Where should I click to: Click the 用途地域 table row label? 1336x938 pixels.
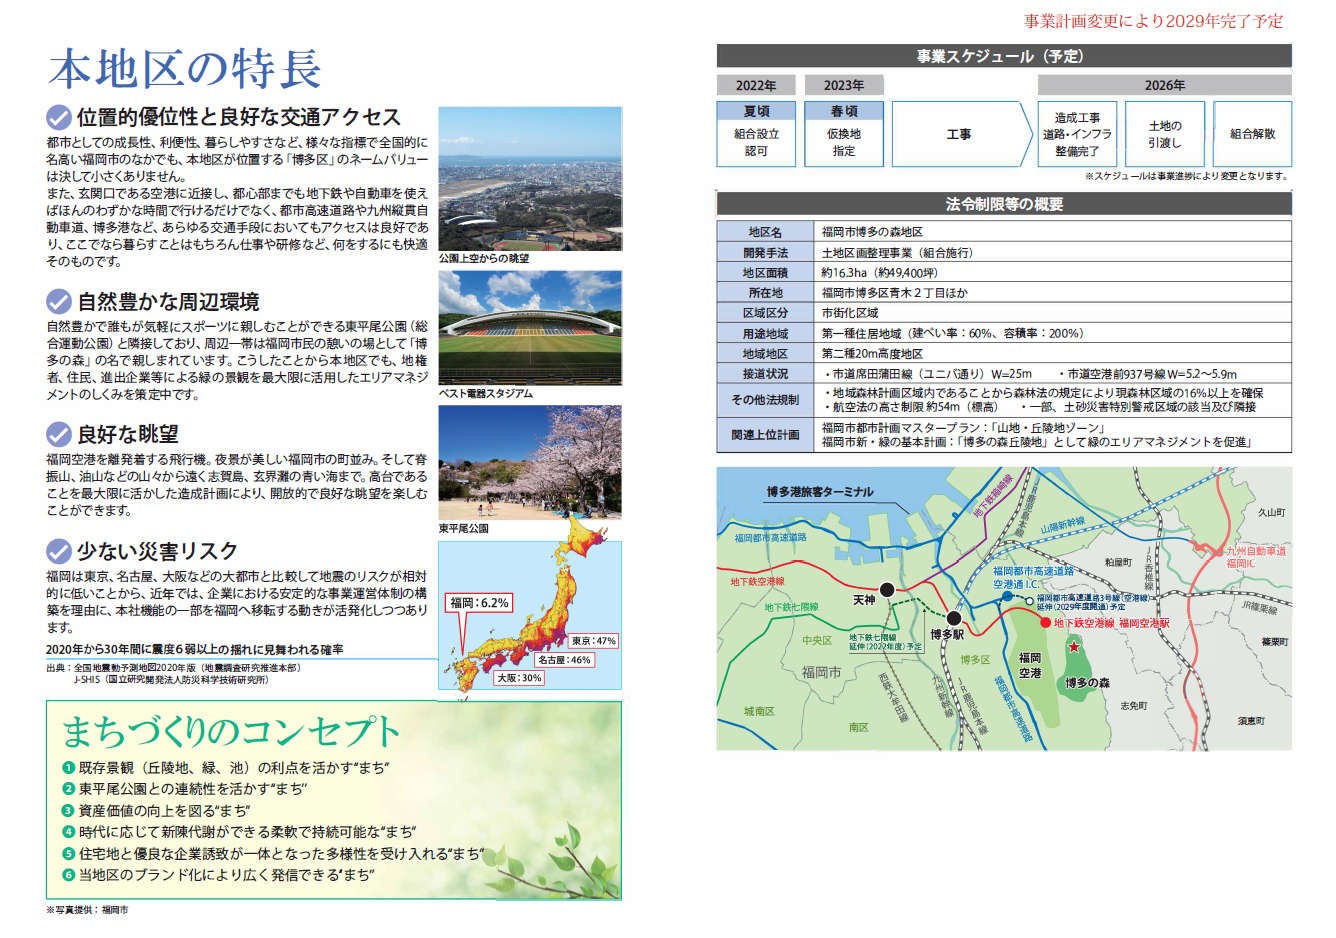tap(766, 334)
